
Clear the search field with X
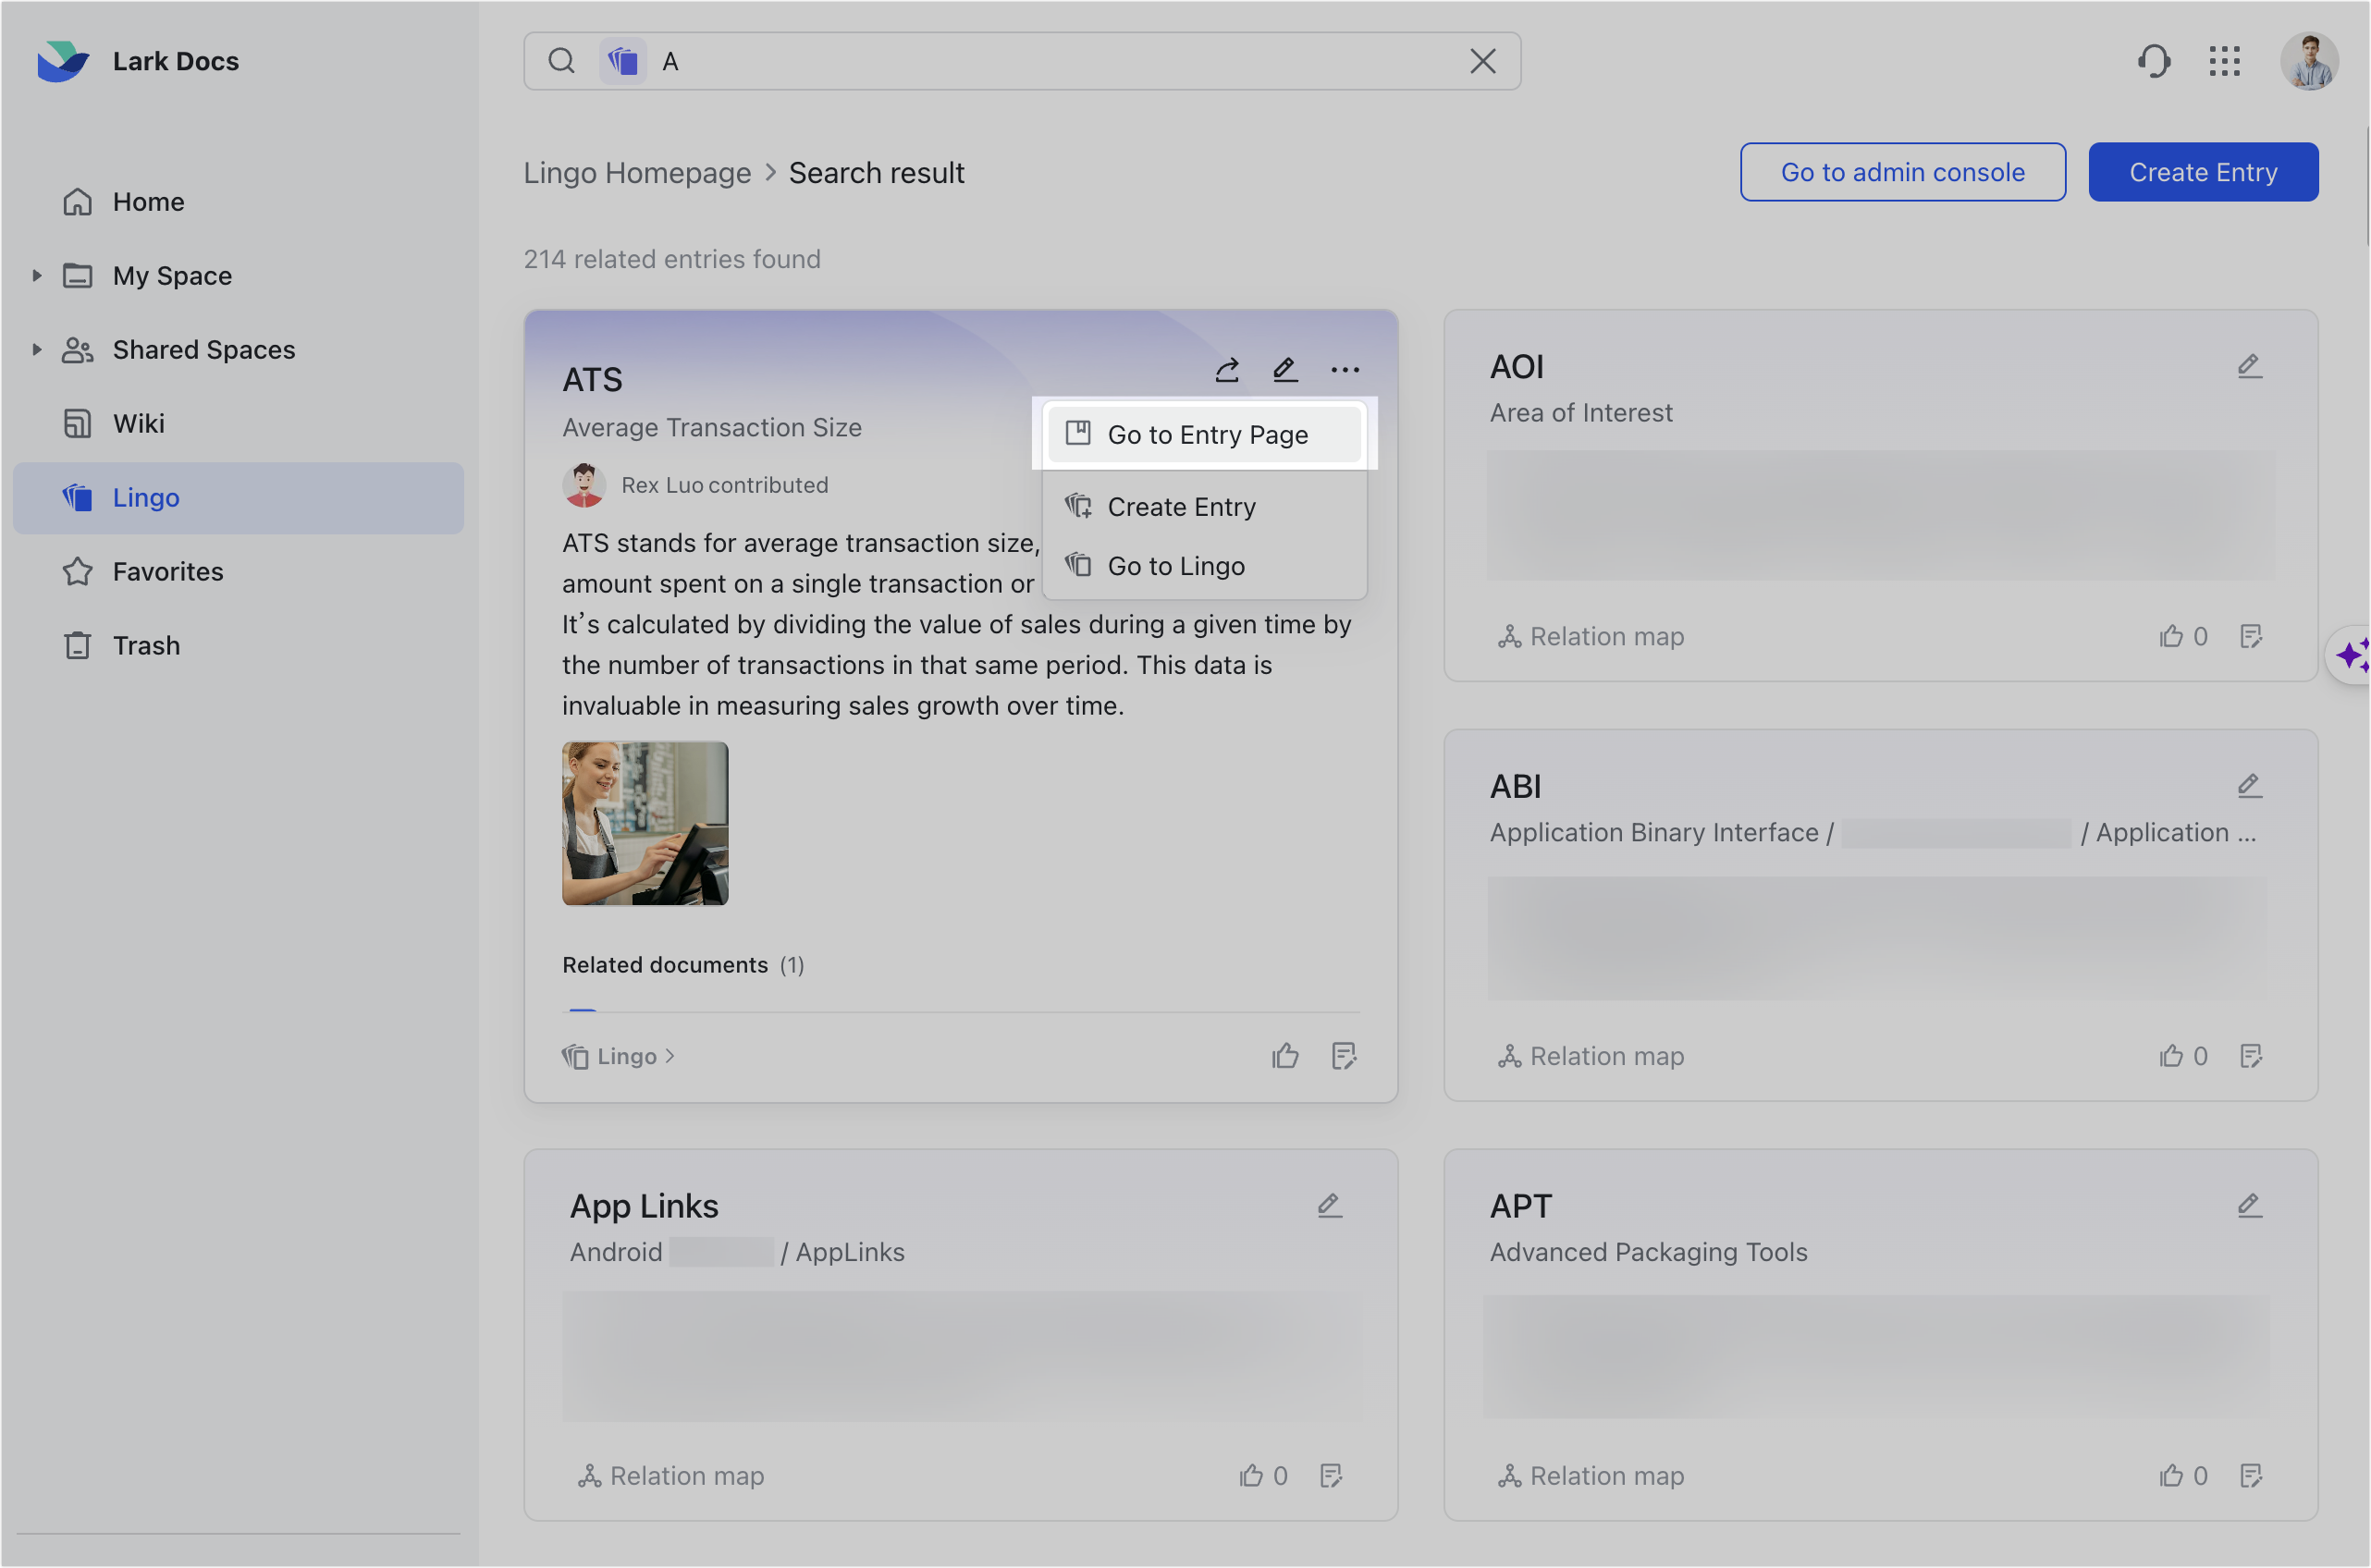pos(1482,62)
